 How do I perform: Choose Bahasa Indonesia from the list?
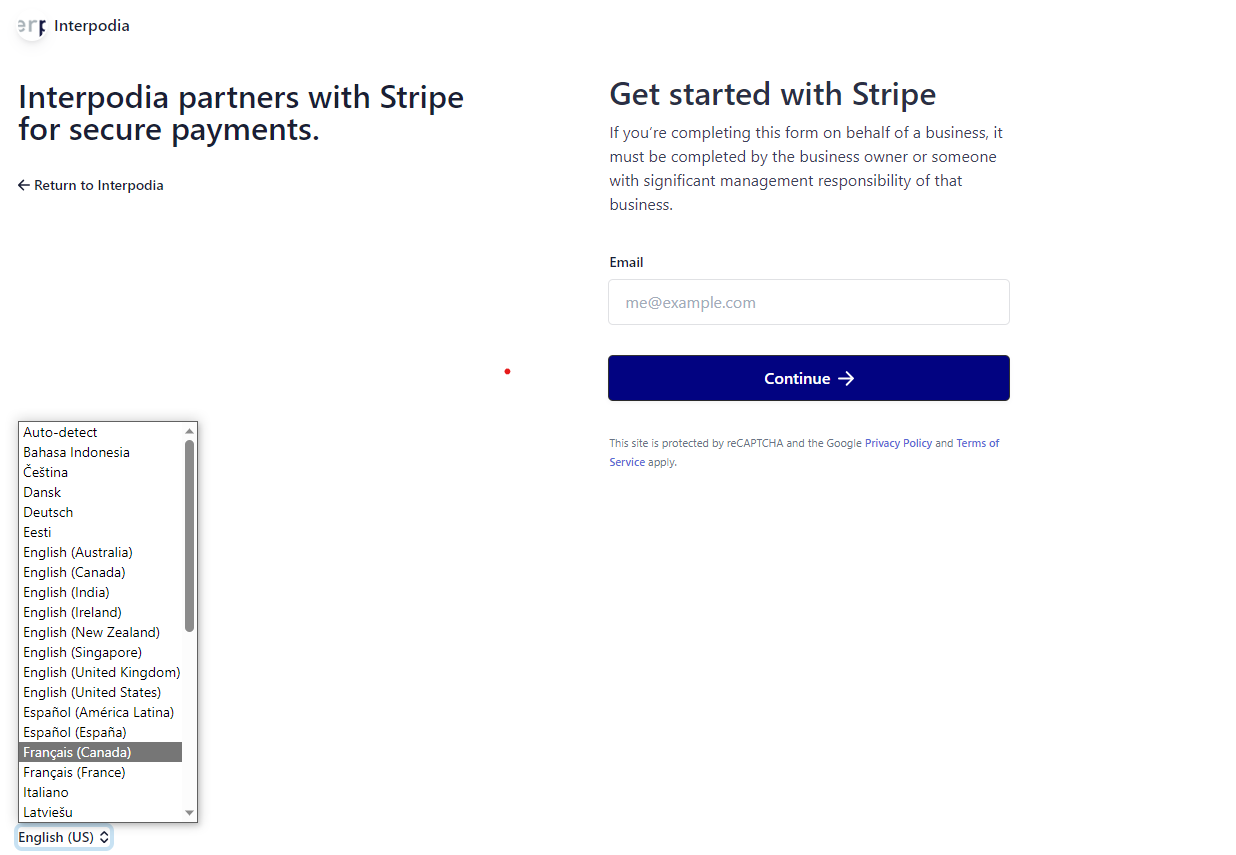[77, 452]
